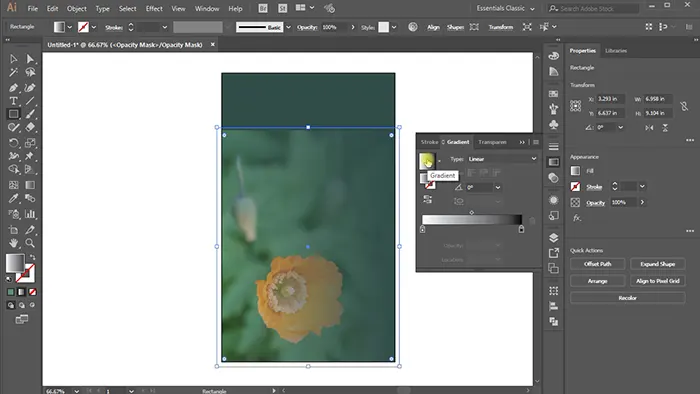Screen dimensions: 700x394
Task: Select the Eyedropper tool
Action: [x=13, y=199]
